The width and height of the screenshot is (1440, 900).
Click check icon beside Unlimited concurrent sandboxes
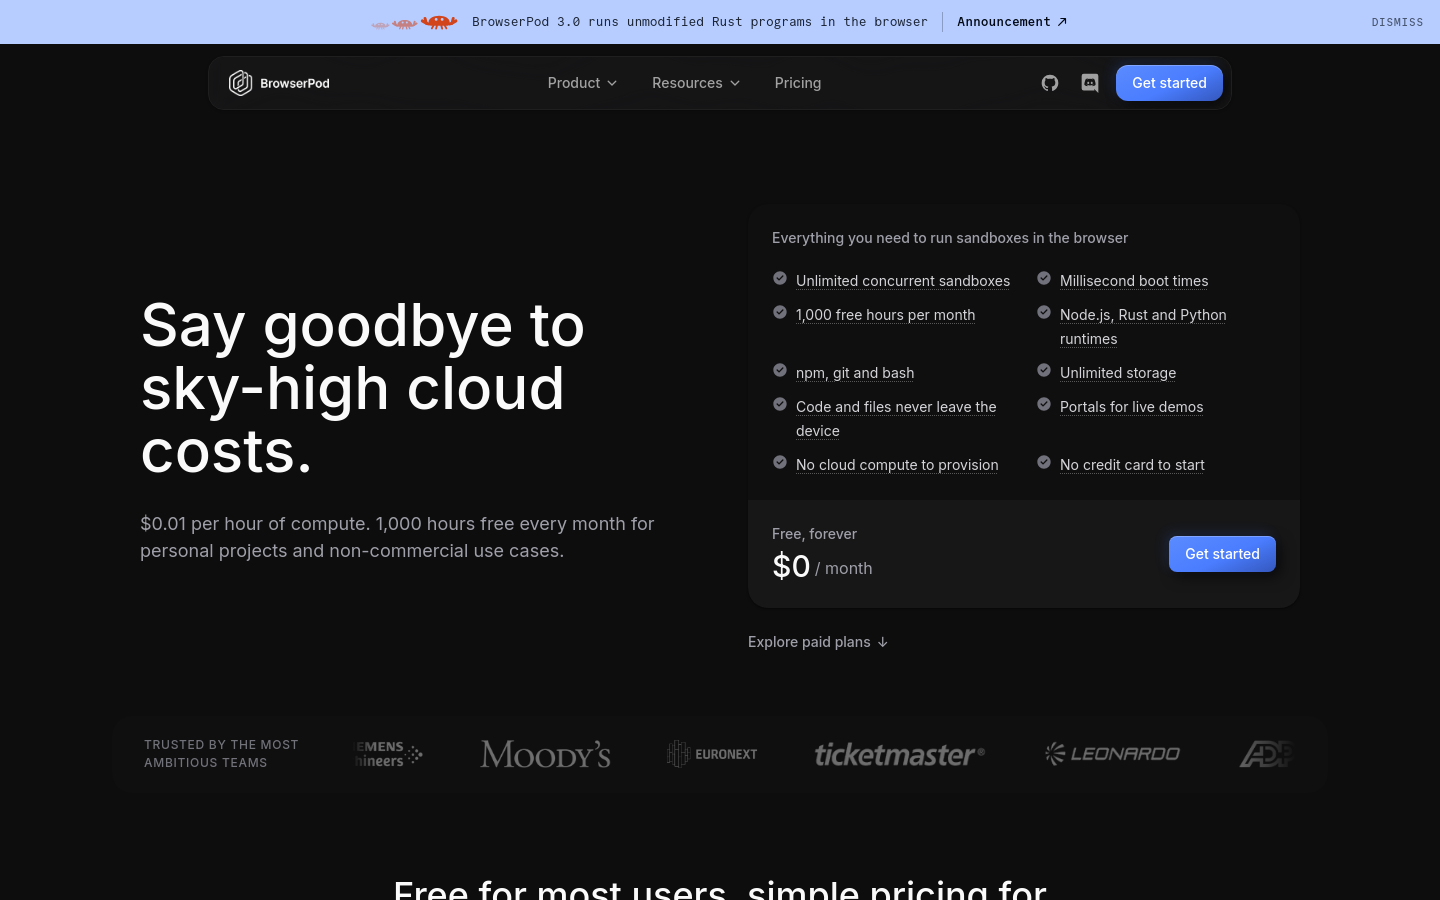[x=780, y=278]
